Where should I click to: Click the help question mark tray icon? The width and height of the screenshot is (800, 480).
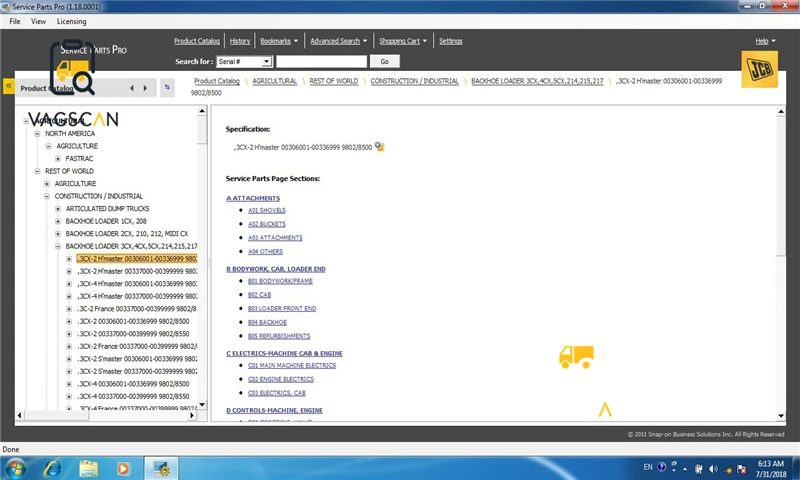(x=661, y=467)
